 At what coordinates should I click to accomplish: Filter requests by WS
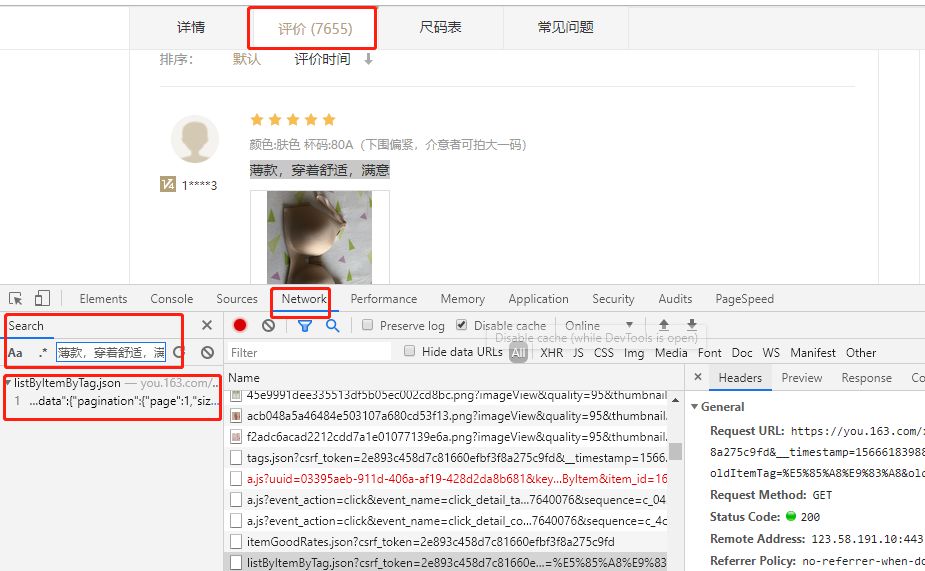coord(771,353)
